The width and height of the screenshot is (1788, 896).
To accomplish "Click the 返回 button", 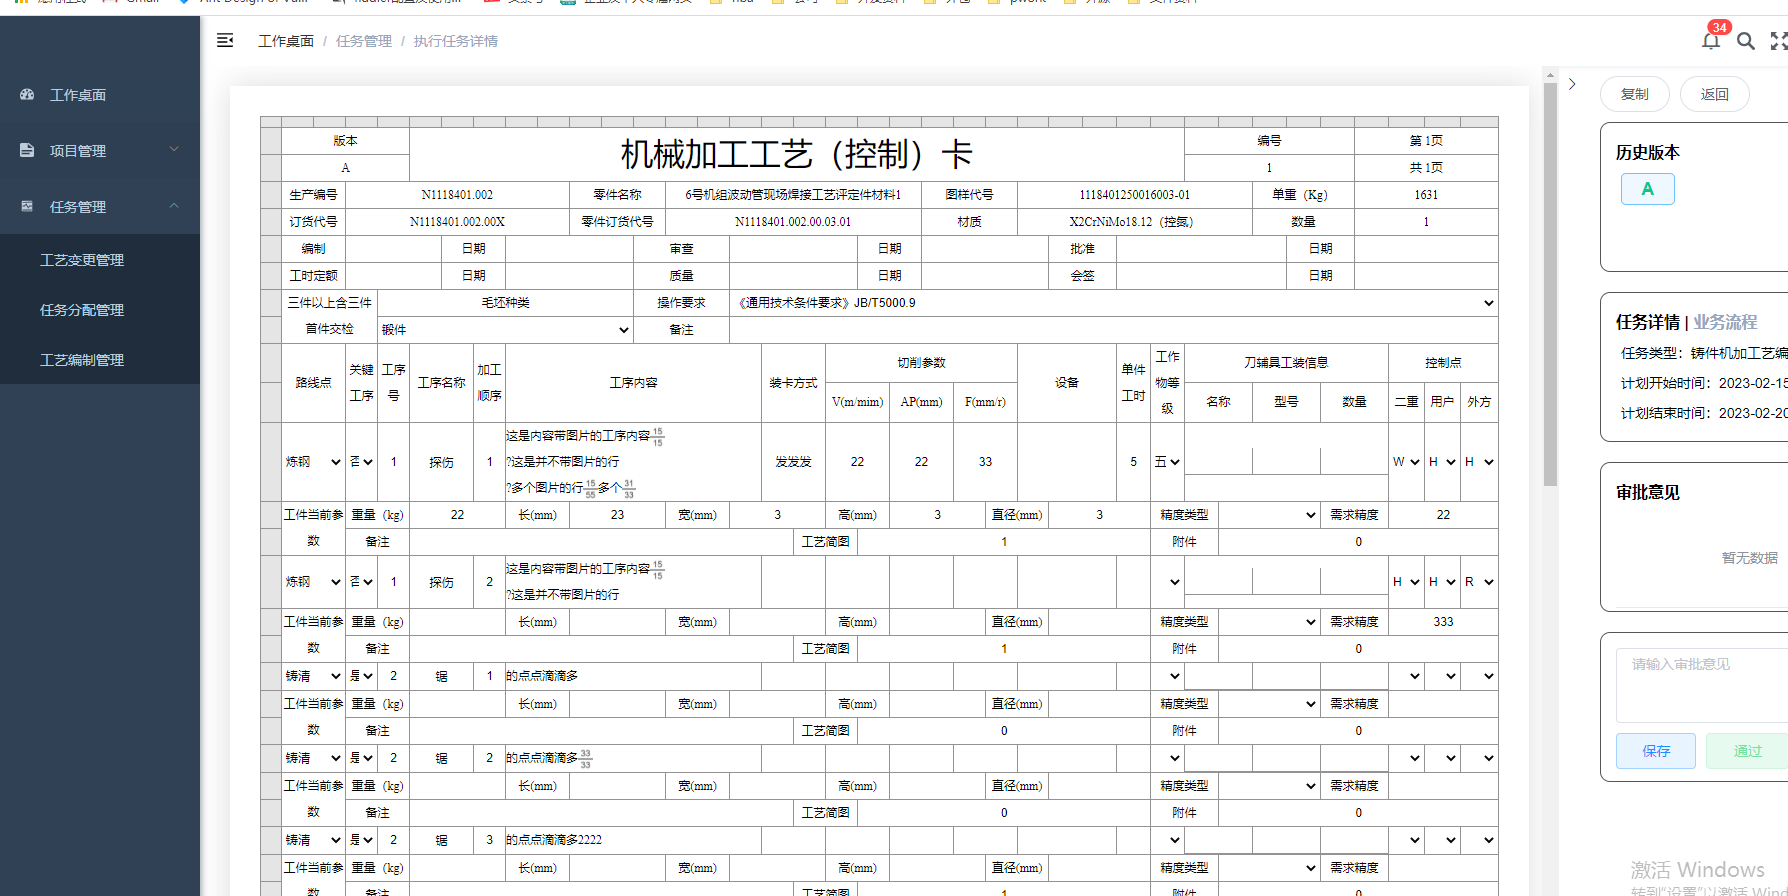I will pos(1715,94).
